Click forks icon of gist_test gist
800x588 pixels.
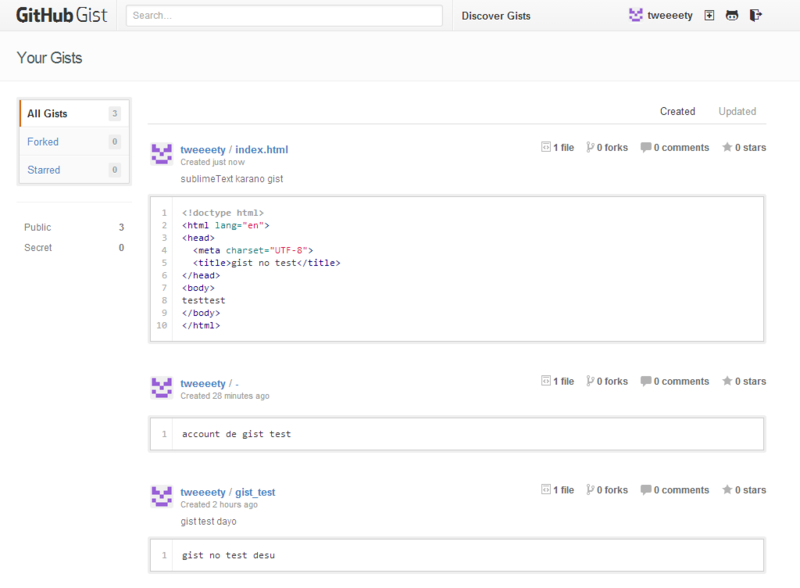tap(590, 489)
